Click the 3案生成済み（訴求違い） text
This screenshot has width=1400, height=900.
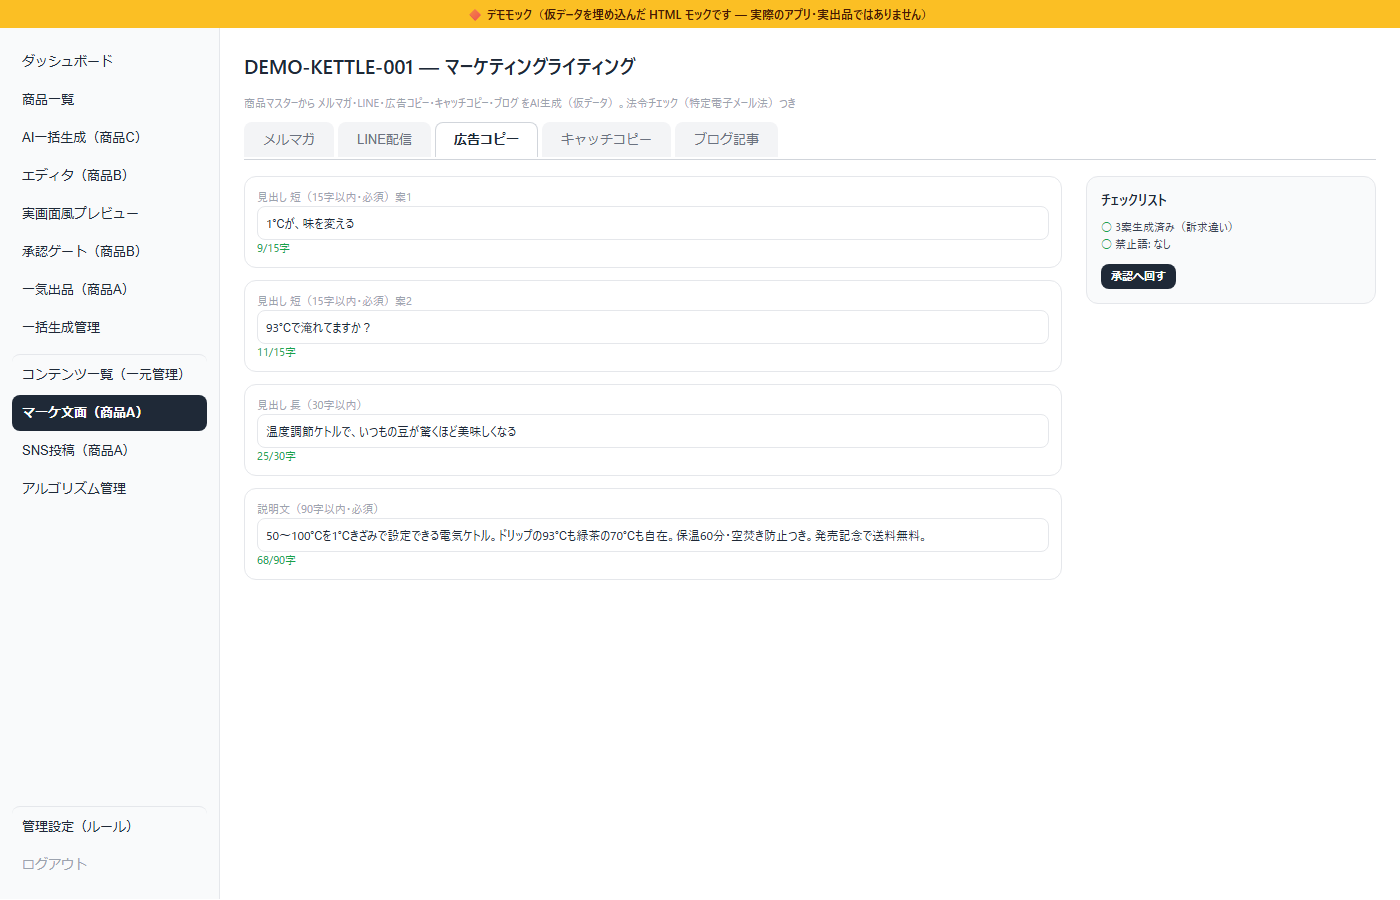pos(1174,227)
